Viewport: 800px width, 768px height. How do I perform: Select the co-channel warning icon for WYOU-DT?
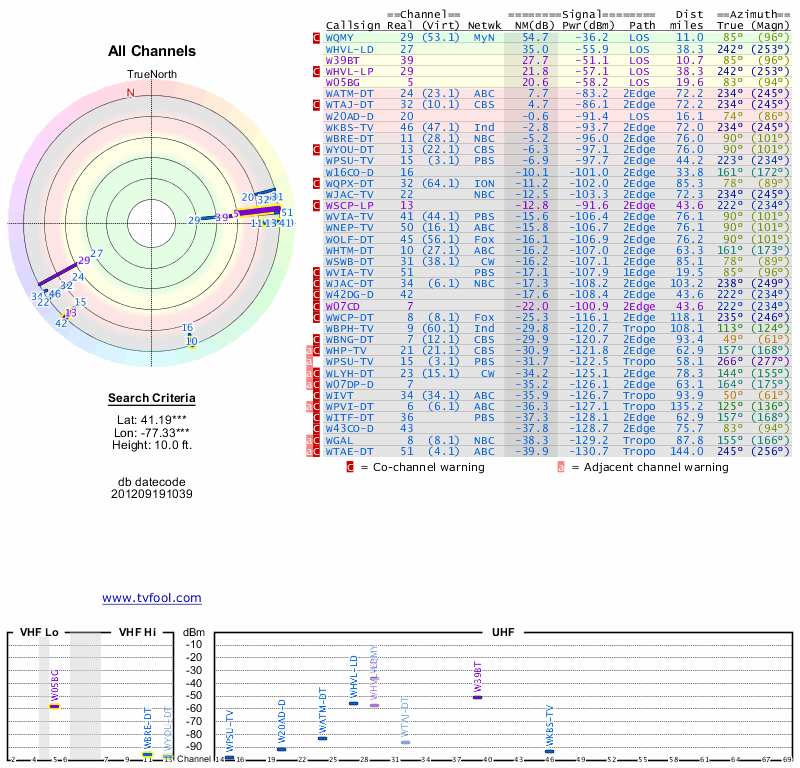coord(317,150)
